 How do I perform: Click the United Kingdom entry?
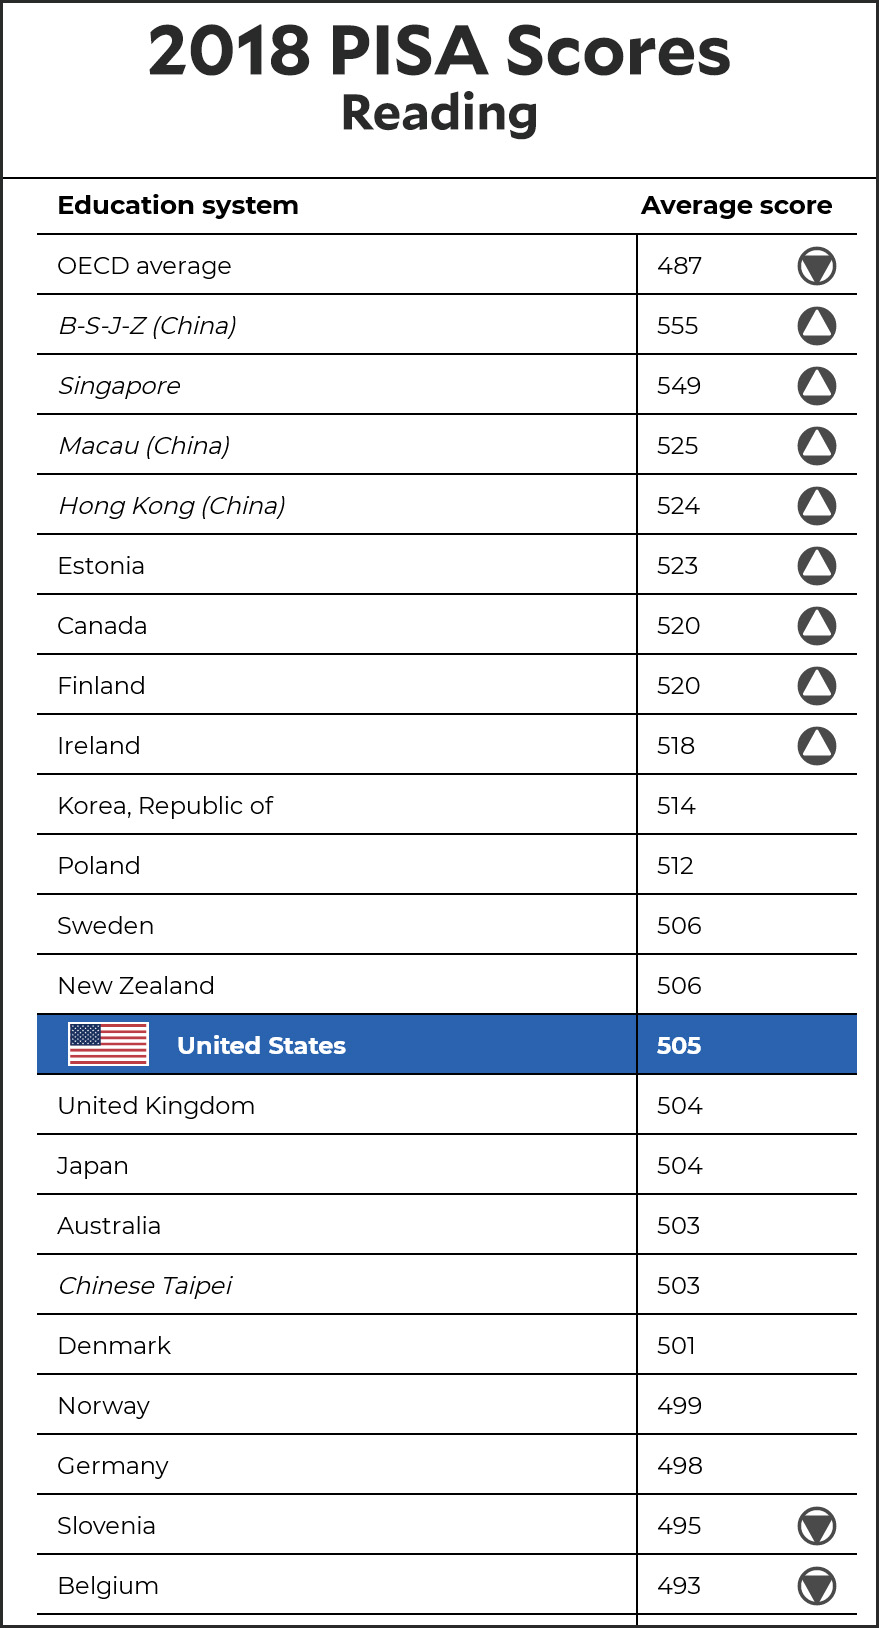pyautogui.click(x=156, y=1106)
